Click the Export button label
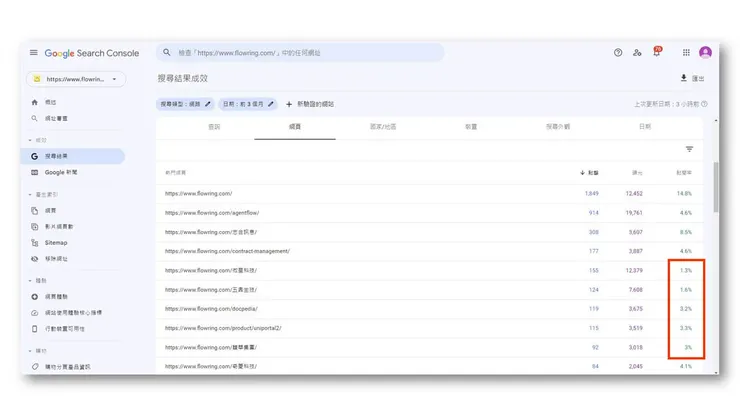 [698, 78]
